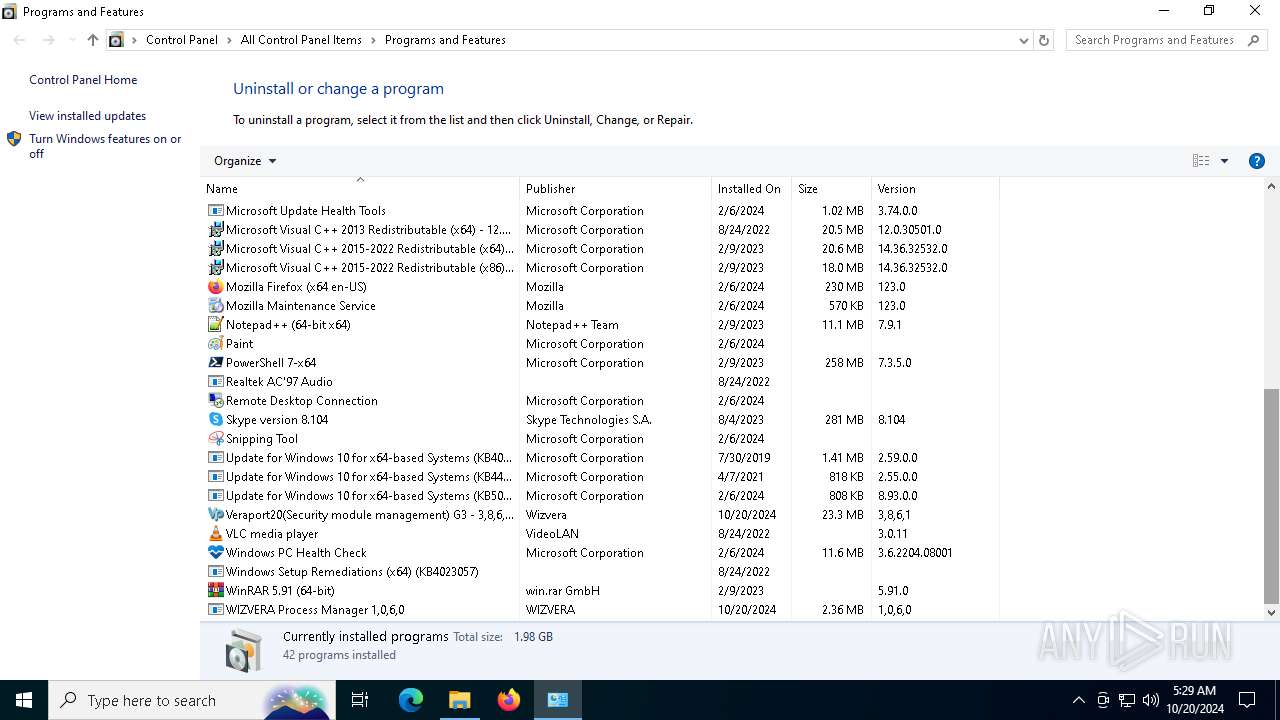Select the VLC media player cone icon
The height and width of the screenshot is (720, 1280).
(215, 534)
